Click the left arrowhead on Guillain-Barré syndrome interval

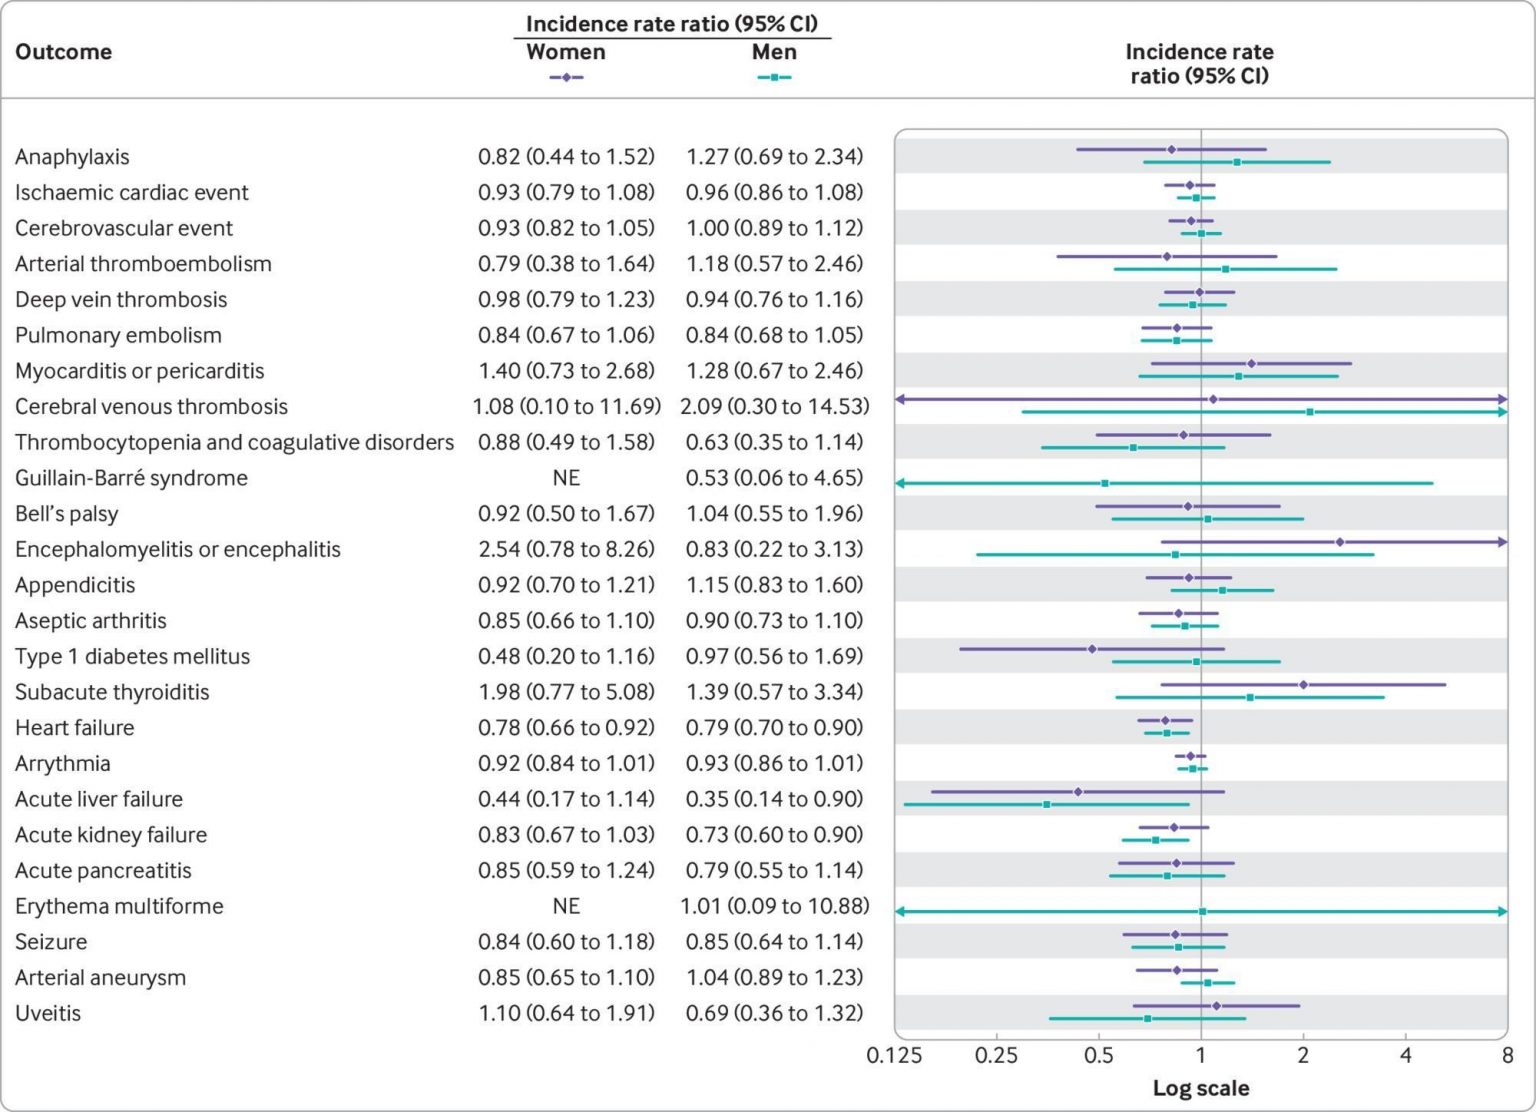tap(900, 483)
